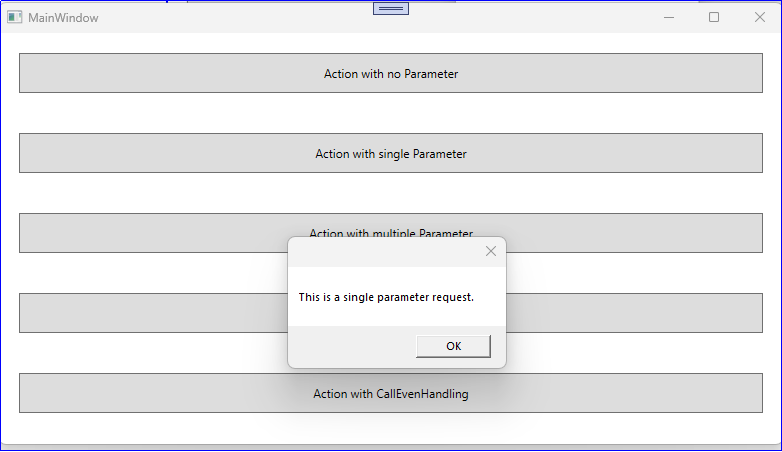Click white gap between first two action buttons
Viewport: 782px width, 452px height.
tap(391, 113)
